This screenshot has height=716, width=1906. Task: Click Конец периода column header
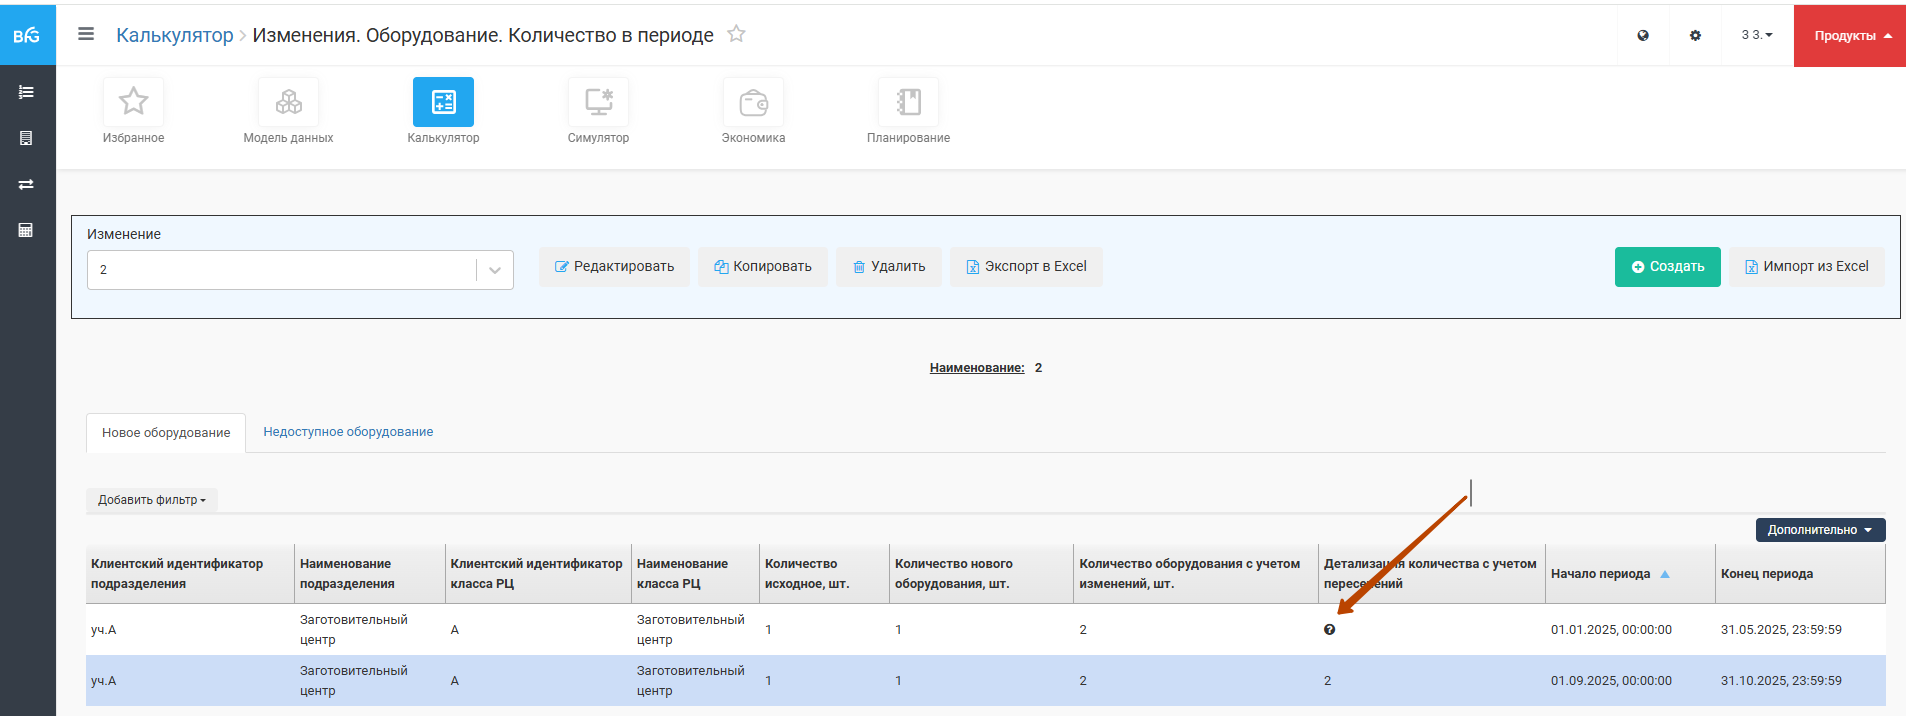click(1800, 574)
